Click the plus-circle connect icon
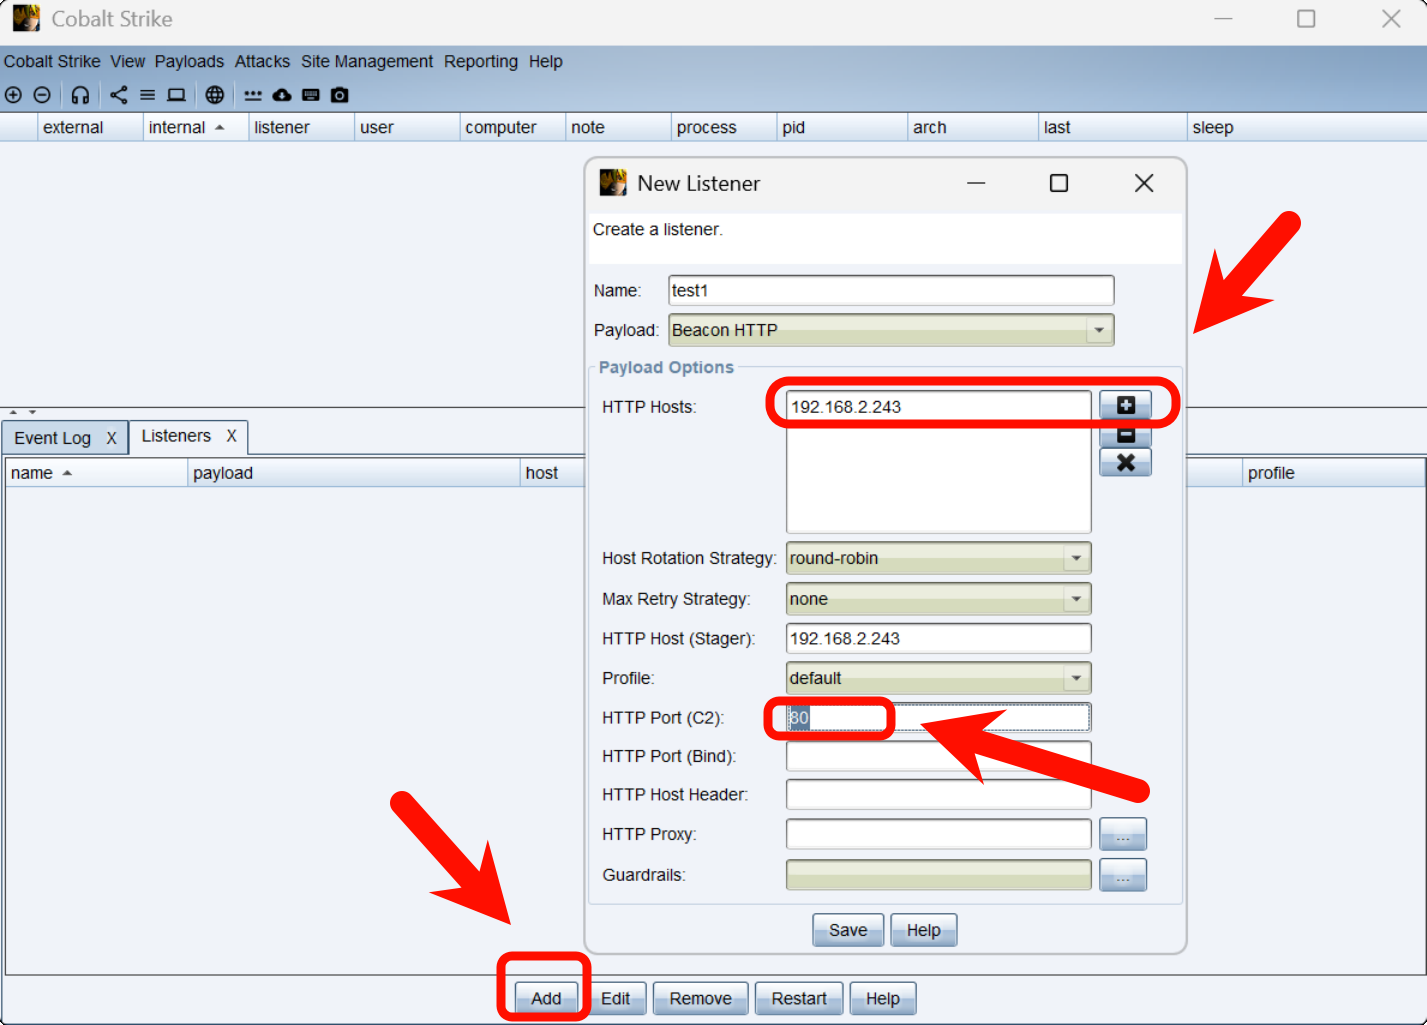The height and width of the screenshot is (1025, 1427). point(13,95)
